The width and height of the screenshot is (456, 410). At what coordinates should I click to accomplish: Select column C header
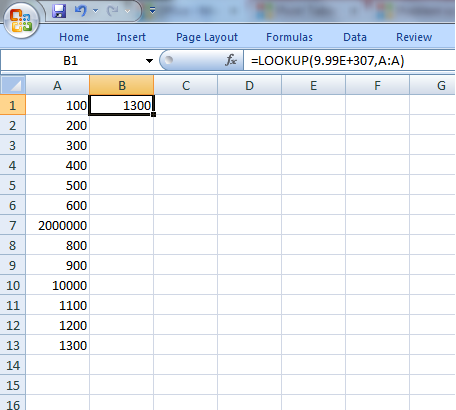click(186, 85)
